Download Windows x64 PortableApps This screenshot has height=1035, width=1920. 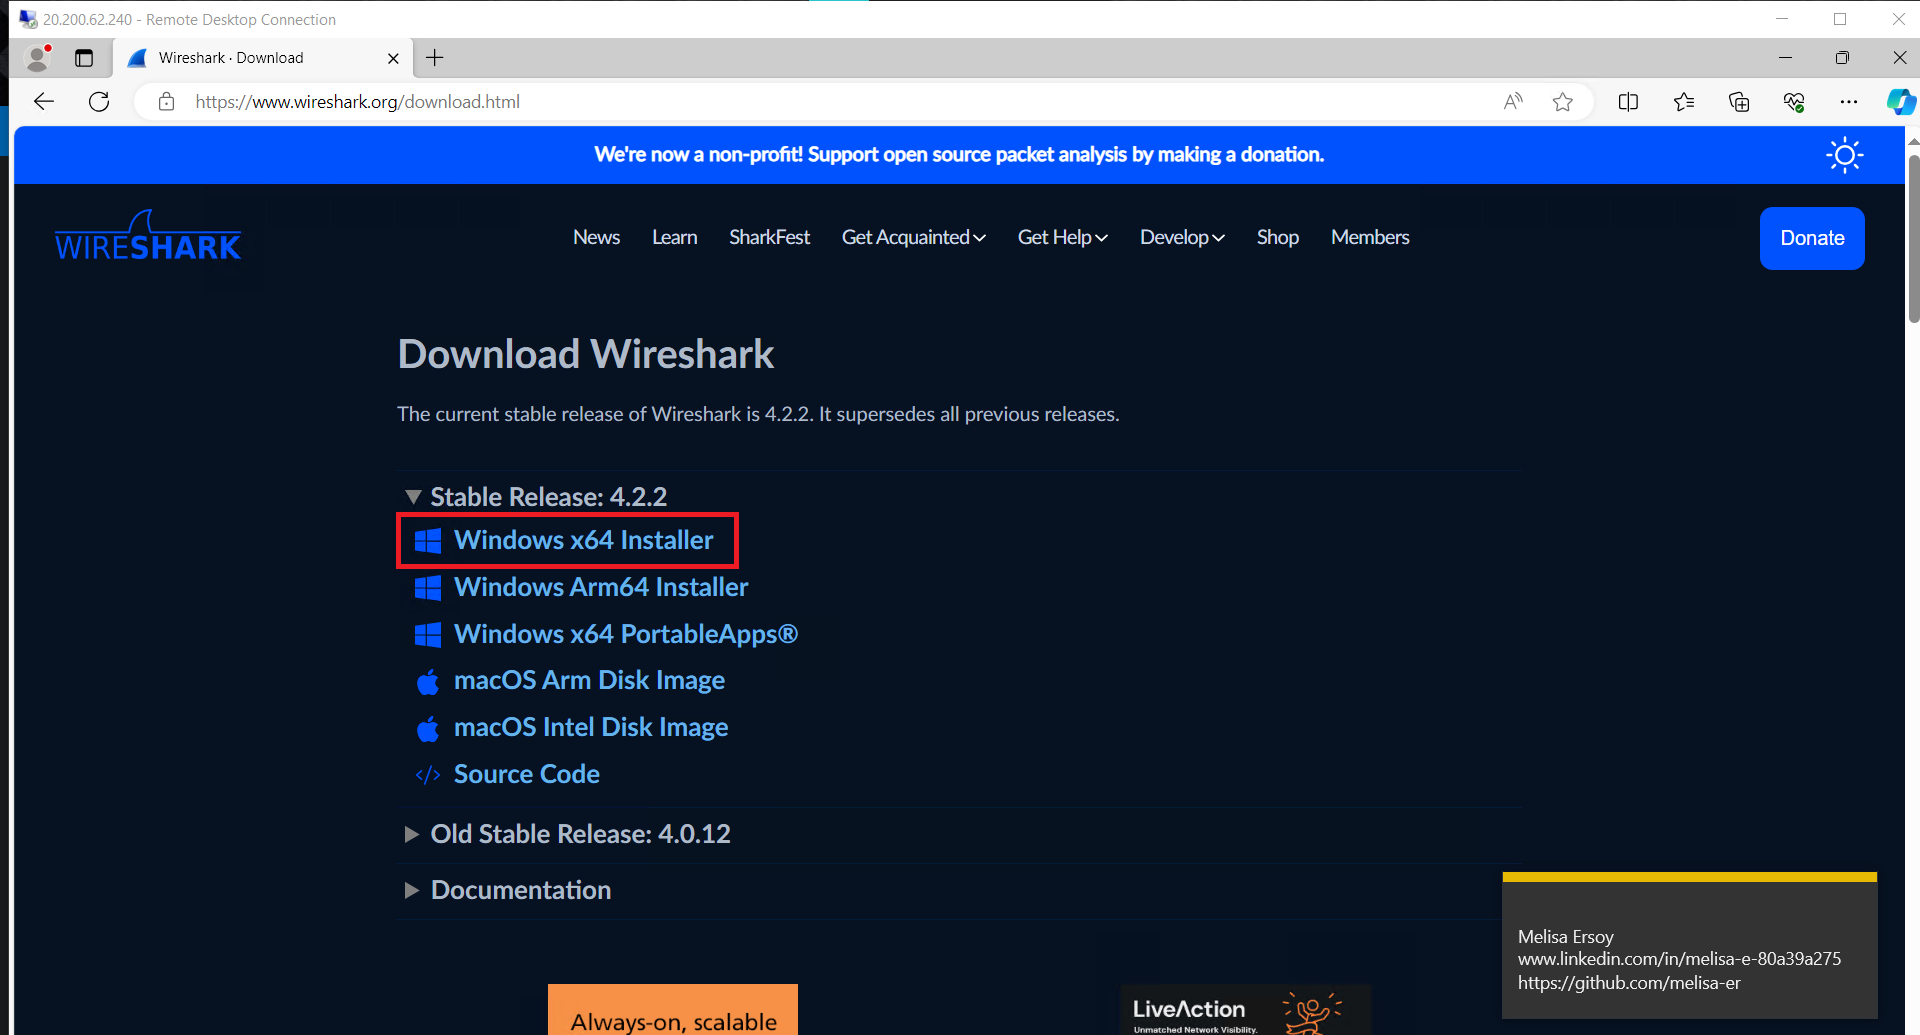[626, 634]
